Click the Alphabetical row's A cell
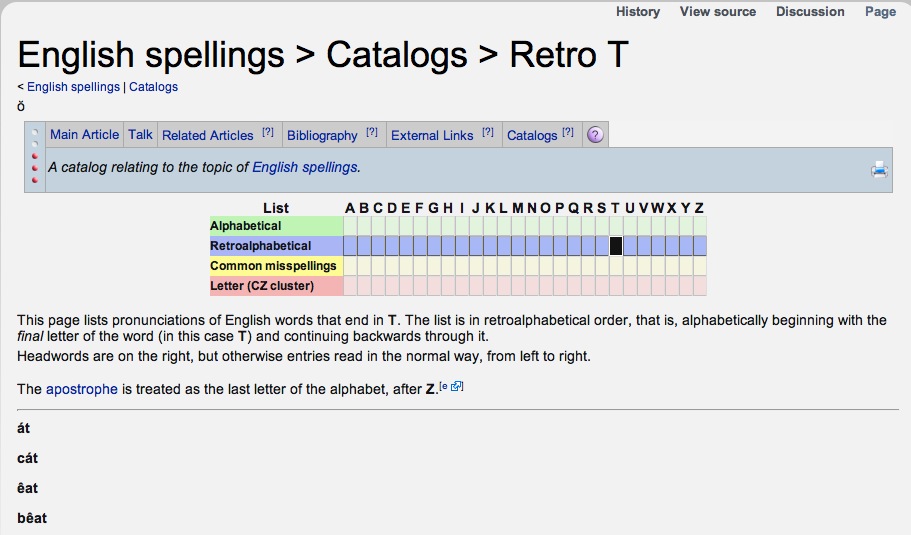Viewport: 911px width, 535px height. tap(350, 227)
